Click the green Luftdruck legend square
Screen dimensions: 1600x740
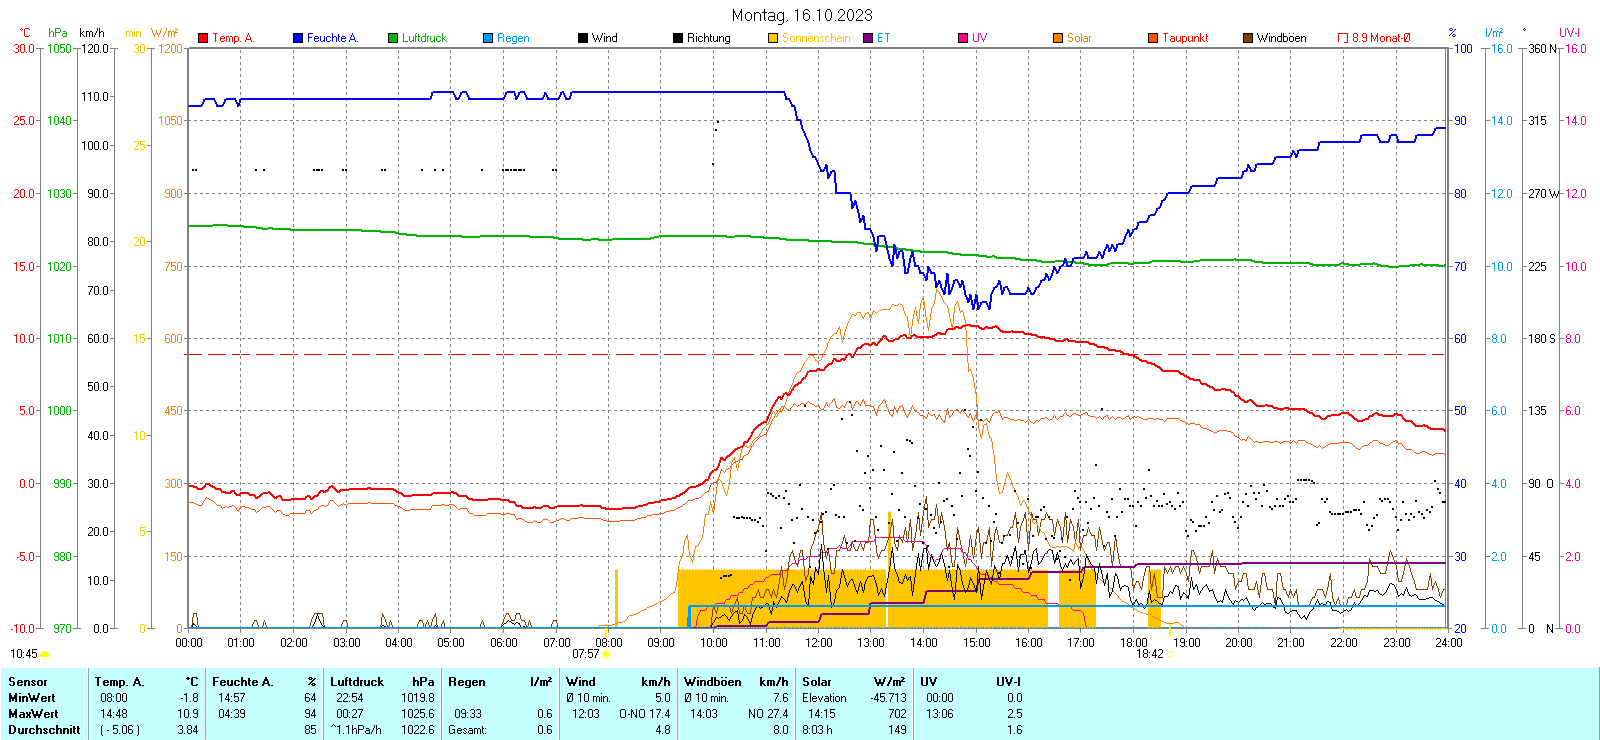(x=393, y=38)
